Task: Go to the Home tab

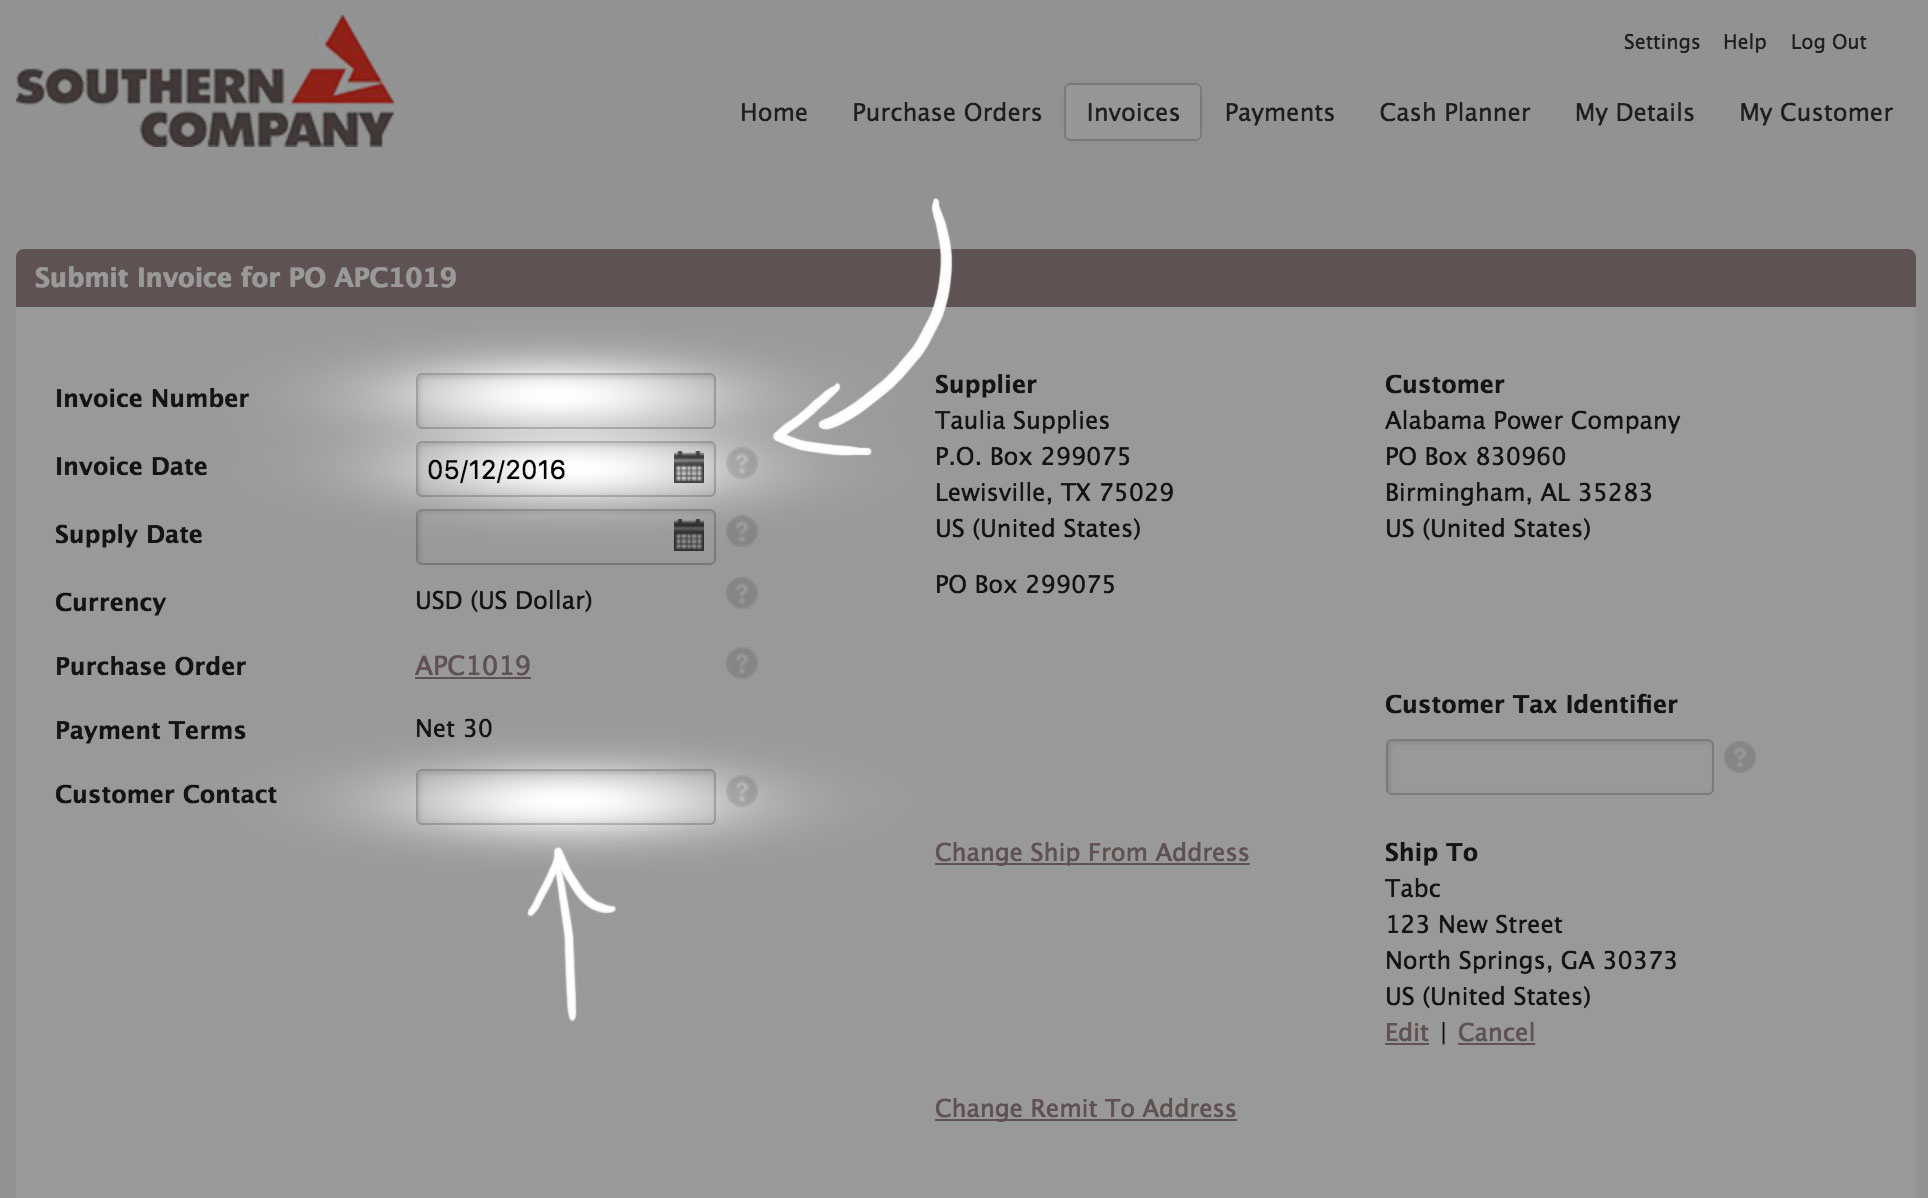Action: (774, 112)
